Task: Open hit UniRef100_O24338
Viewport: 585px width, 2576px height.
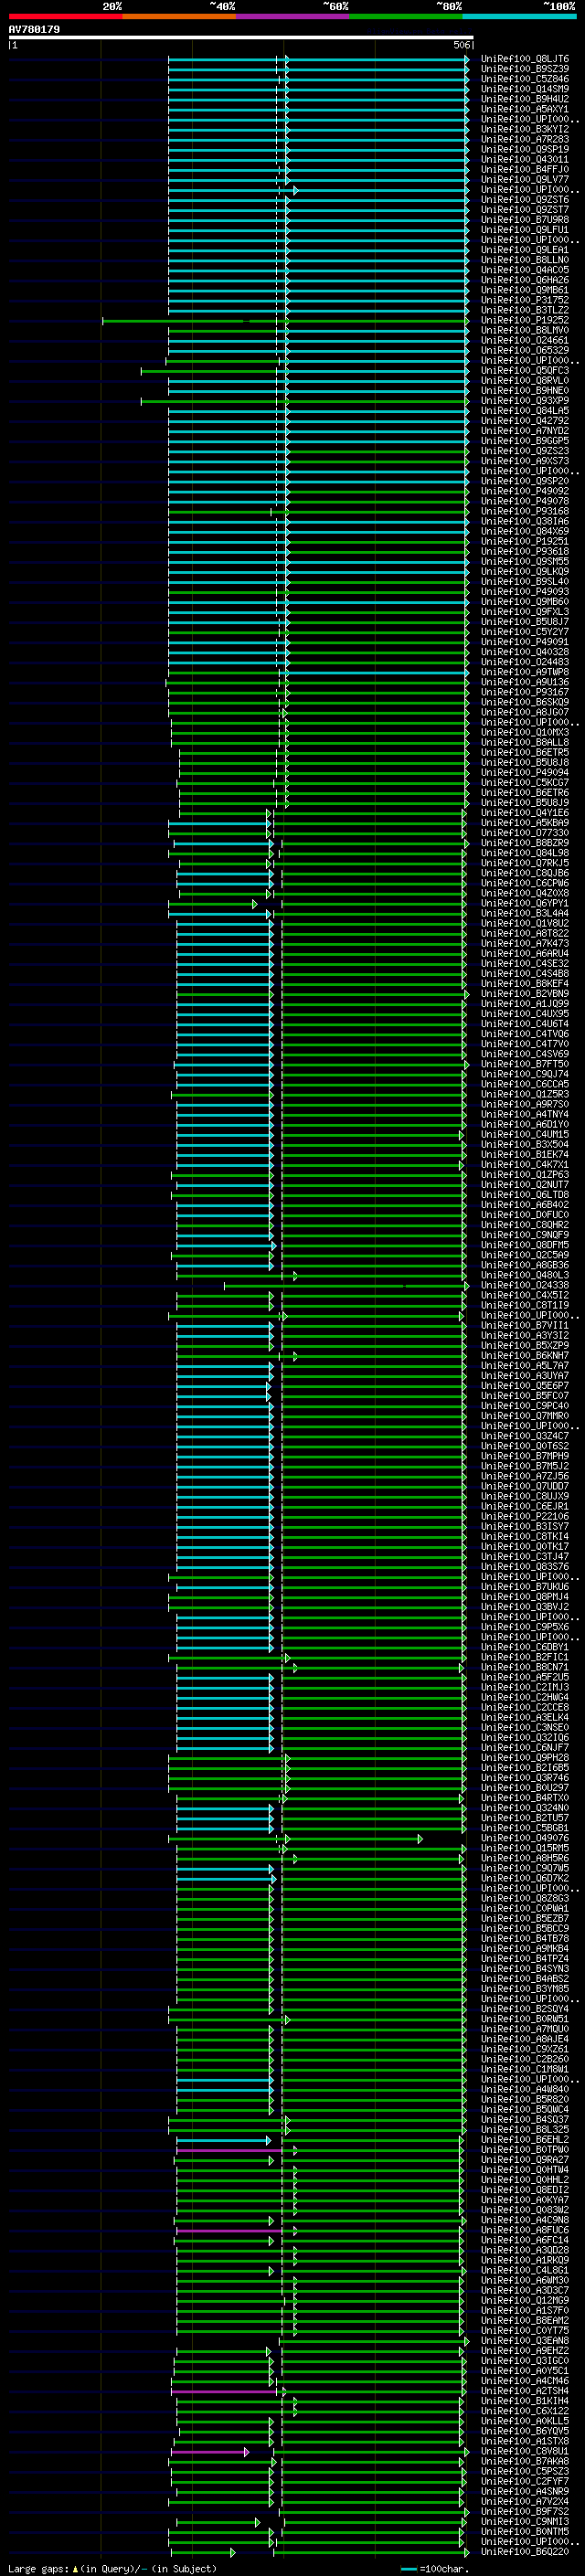Action: tap(525, 1285)
